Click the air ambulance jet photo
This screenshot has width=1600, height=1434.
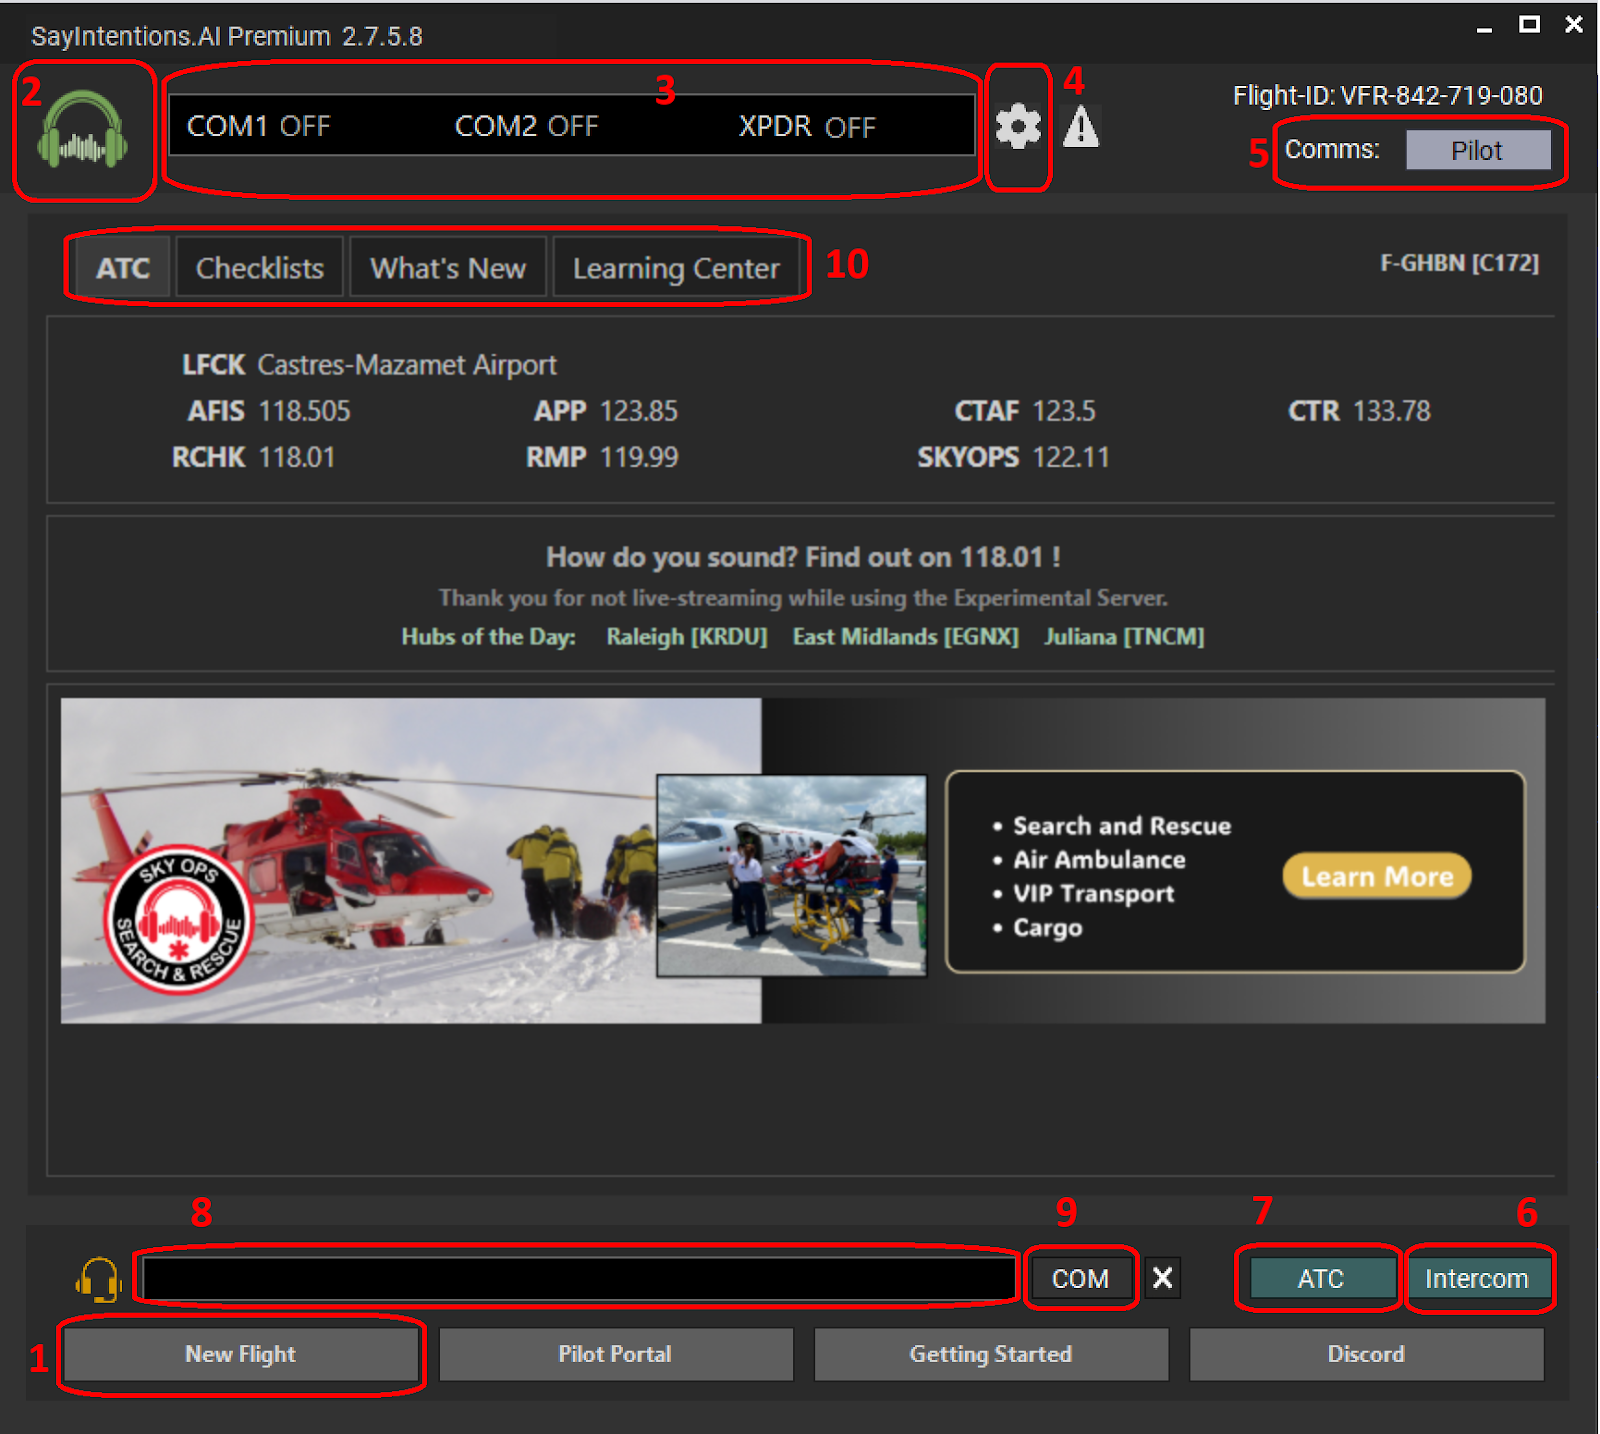[x=791, y=875]
